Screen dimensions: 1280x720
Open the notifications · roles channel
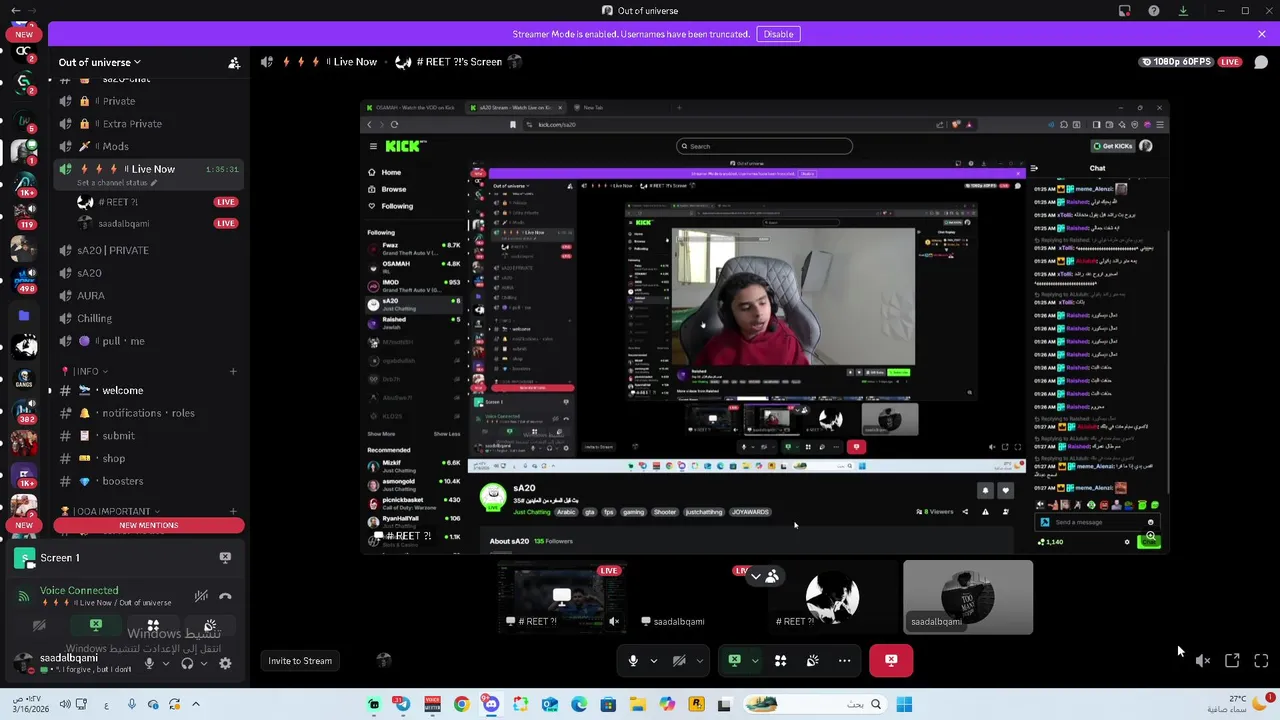(x=150, y=413)
